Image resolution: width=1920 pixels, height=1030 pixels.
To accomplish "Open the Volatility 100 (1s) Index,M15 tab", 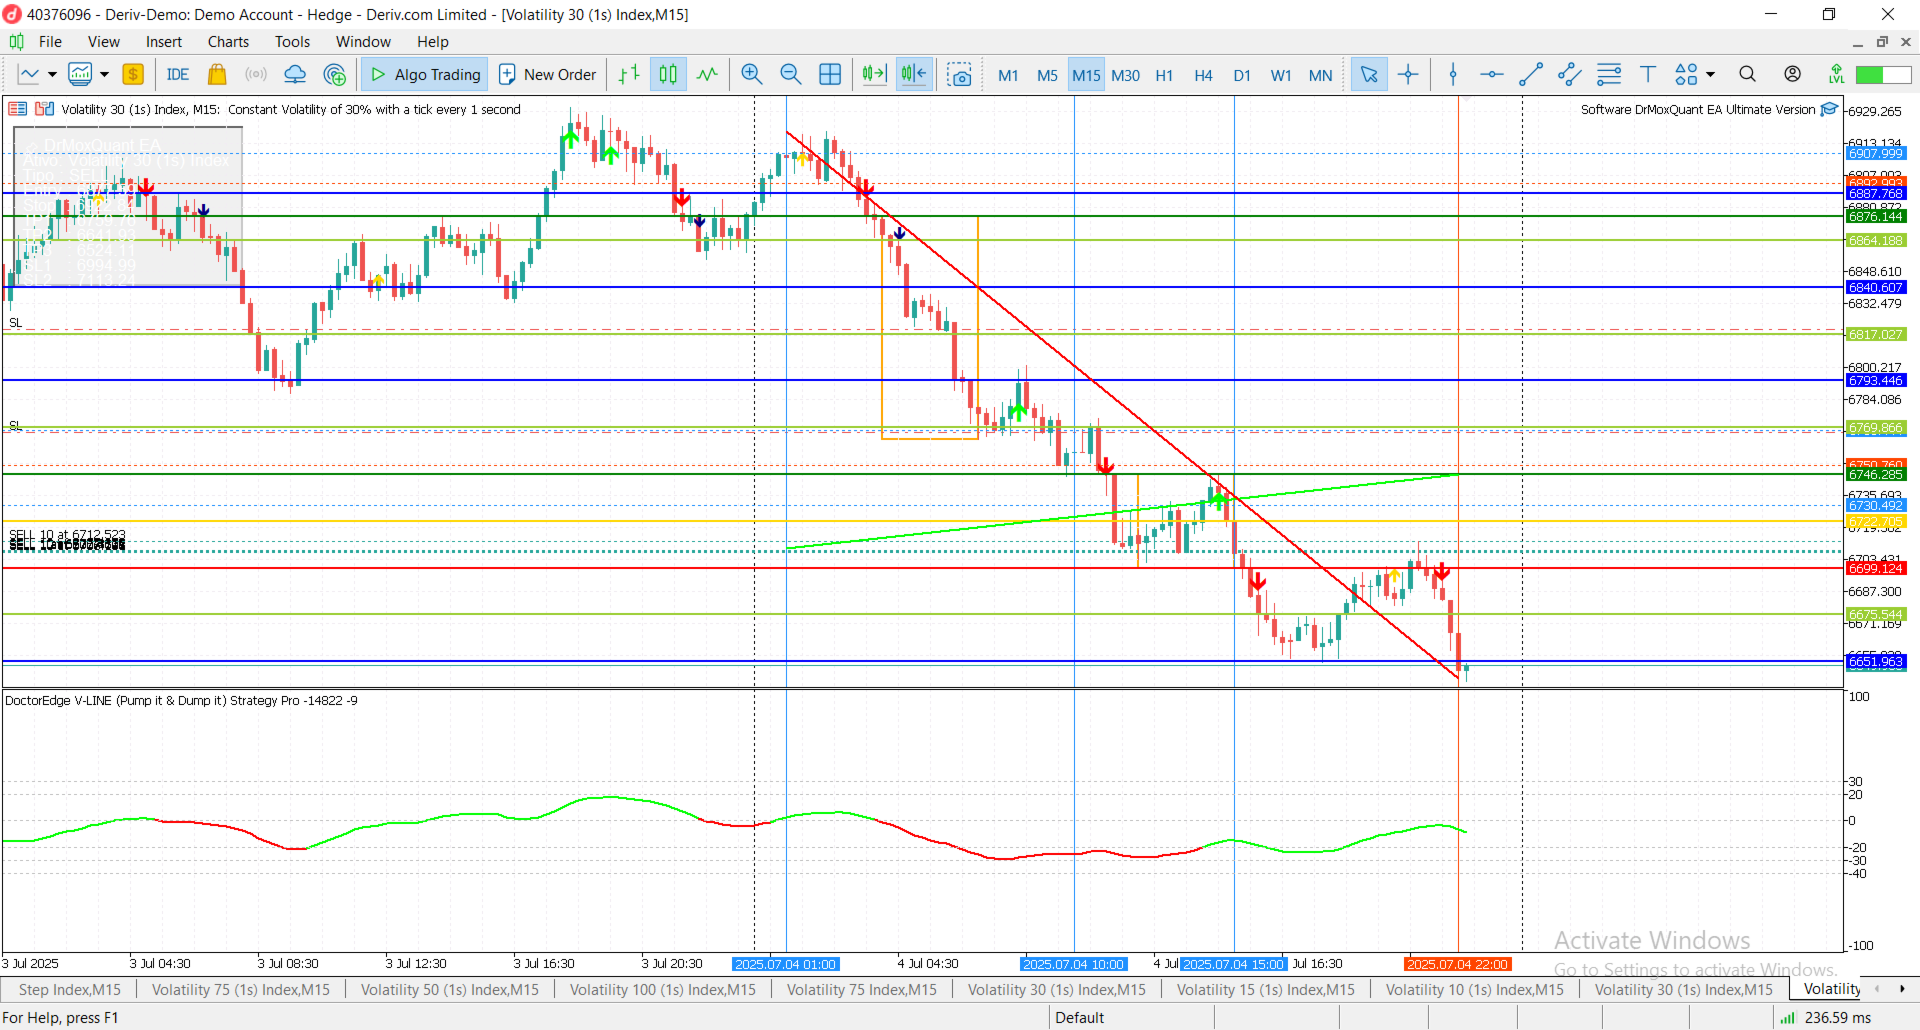I will pos(663,990).
